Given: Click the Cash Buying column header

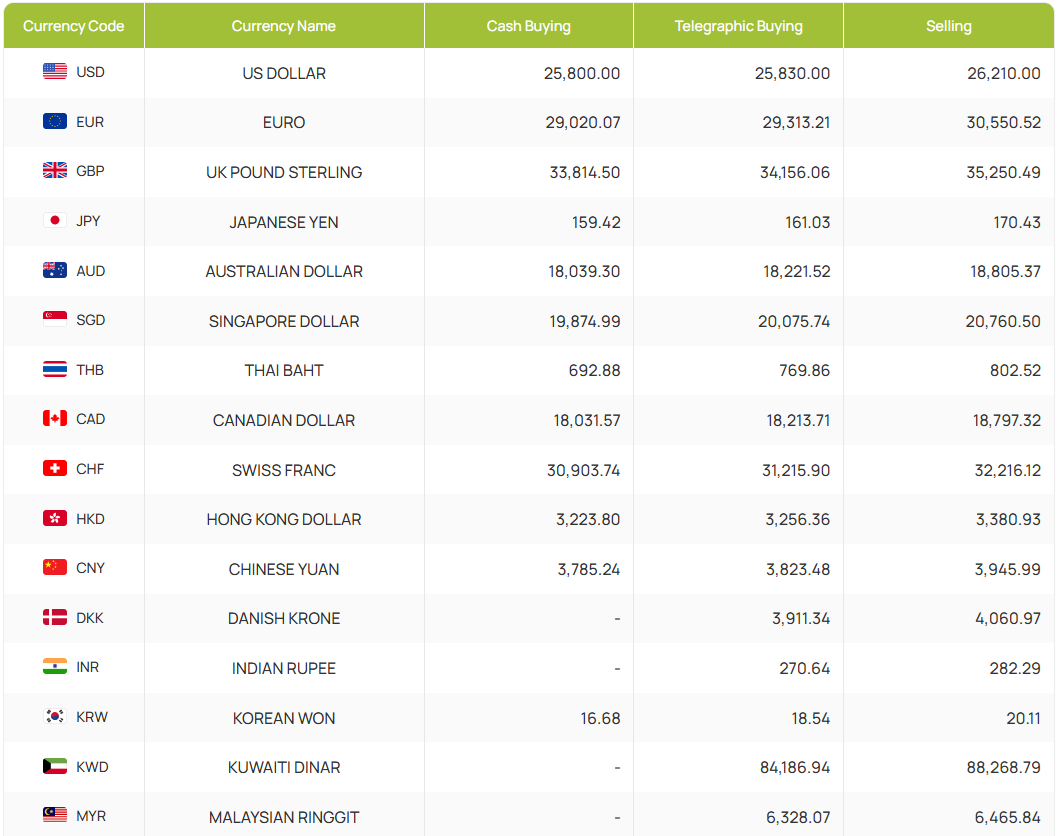Looking at the screenshot, I should pos(529,26).
